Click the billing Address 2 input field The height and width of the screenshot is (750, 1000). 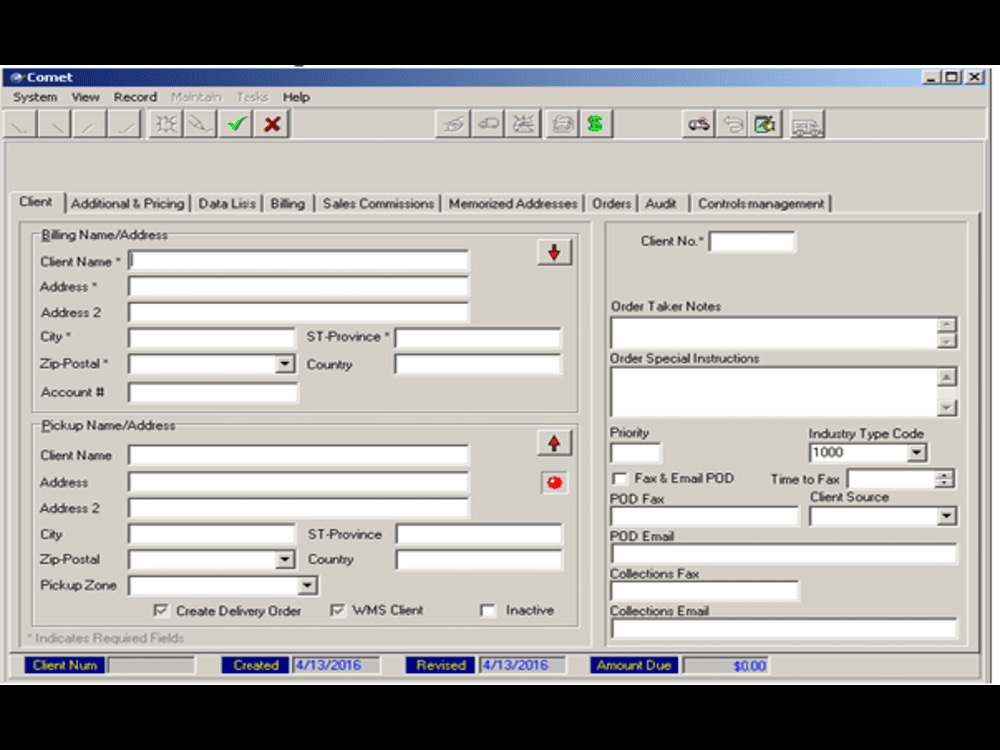tap(298, 312)
